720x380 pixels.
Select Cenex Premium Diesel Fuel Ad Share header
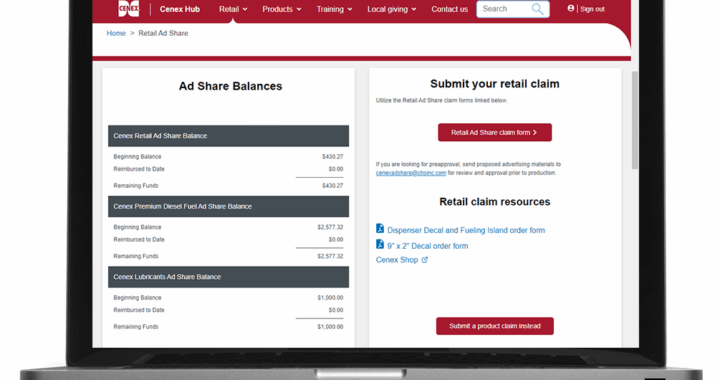(228, 207)
